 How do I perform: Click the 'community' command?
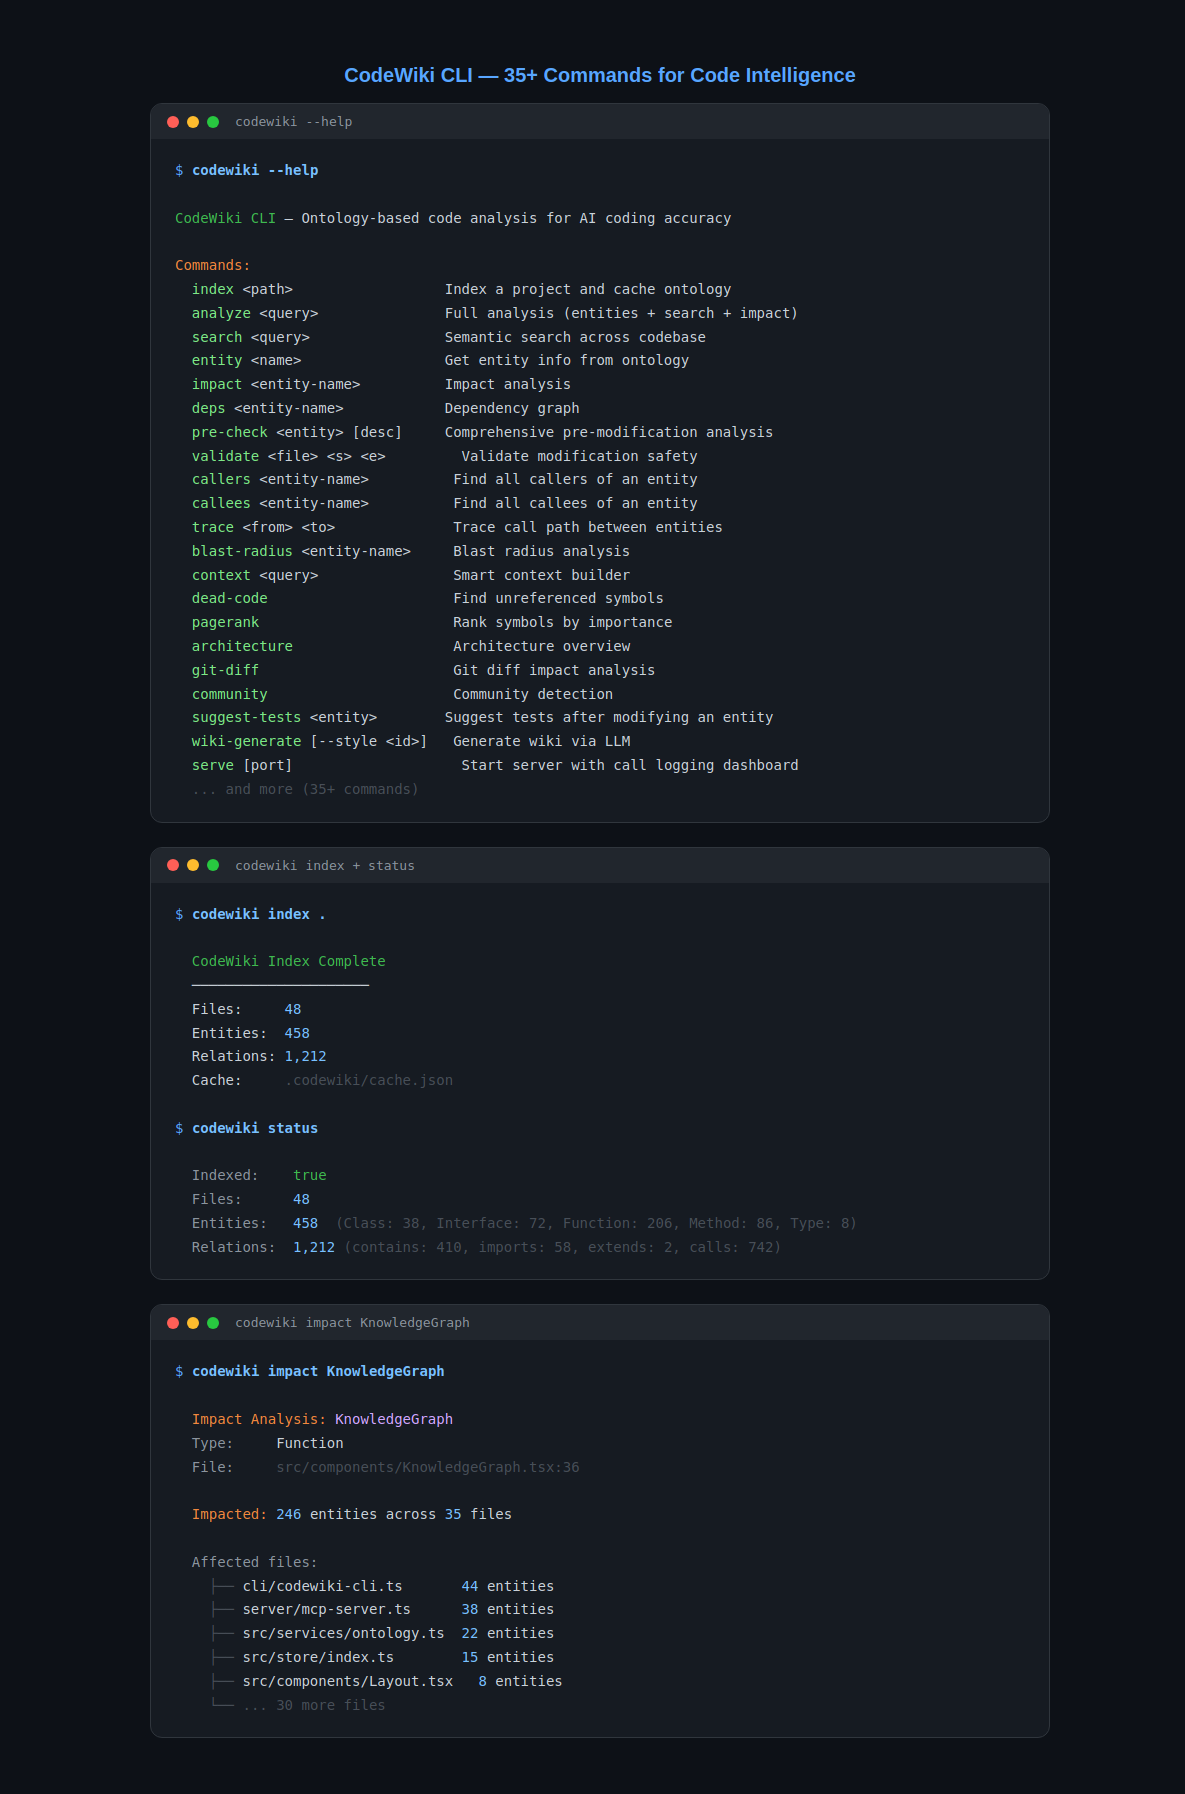(230, 695)
